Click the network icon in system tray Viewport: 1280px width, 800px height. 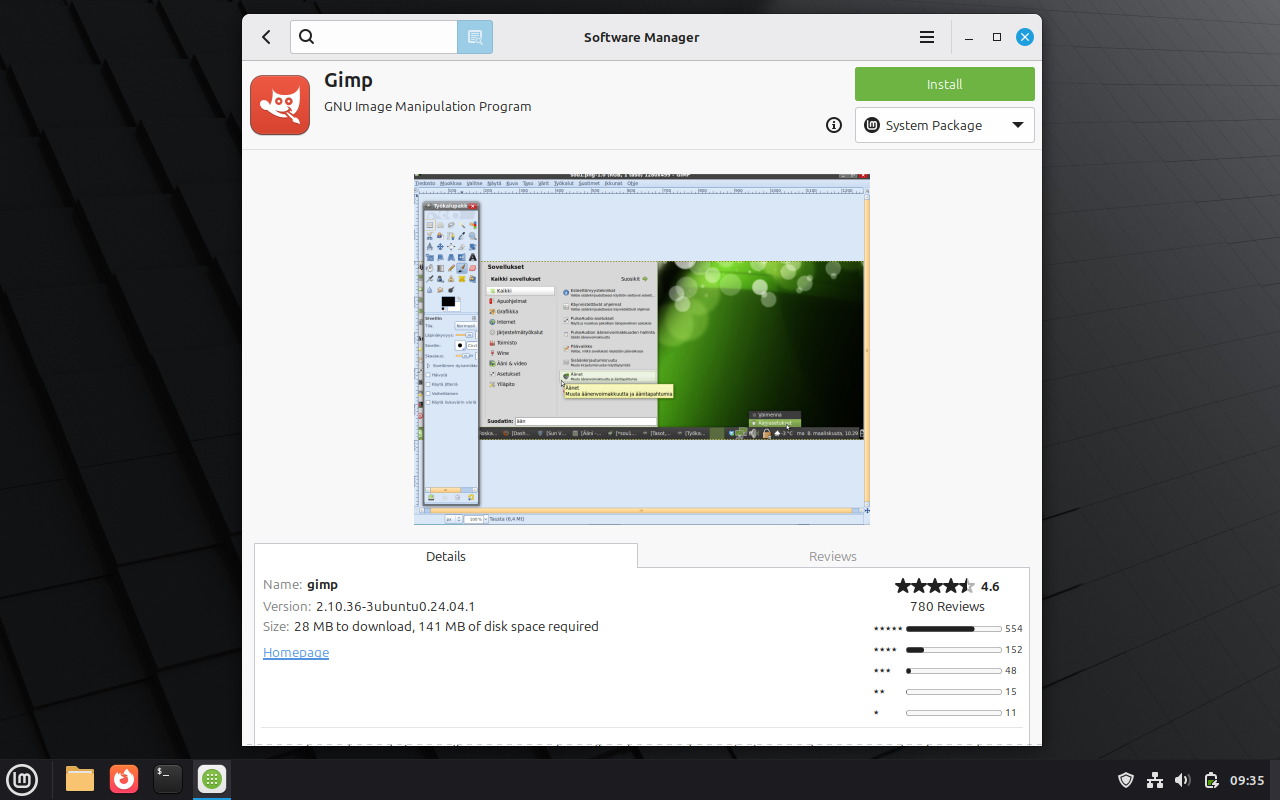pyautogui.click(x=1154, y=780)
